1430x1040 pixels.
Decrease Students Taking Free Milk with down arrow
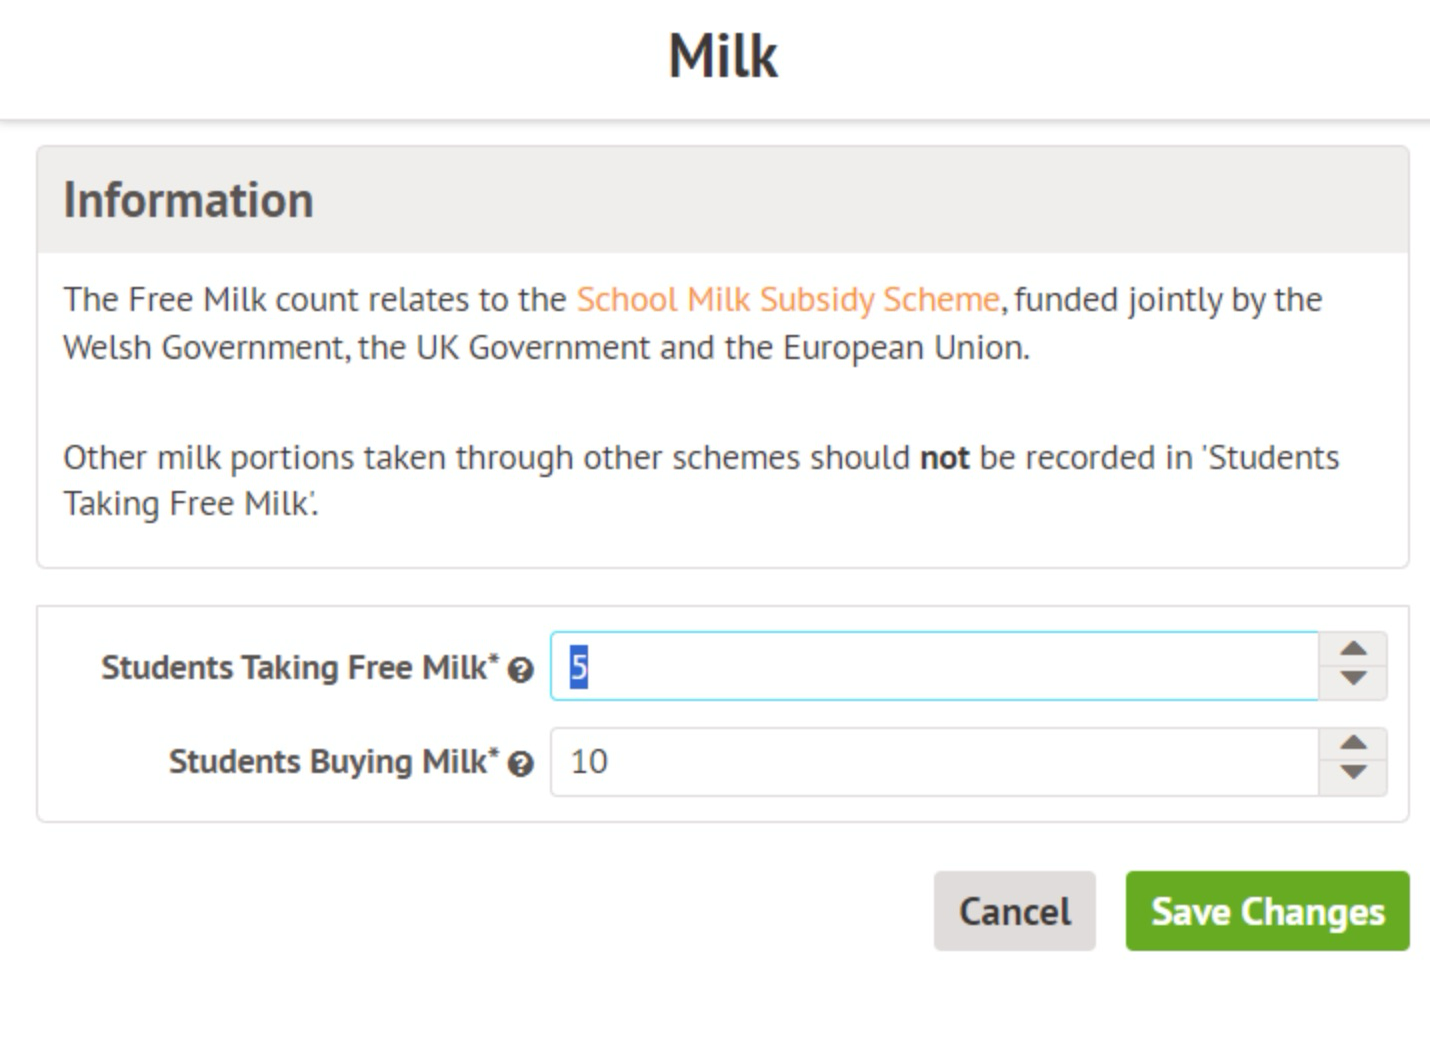pos(1353,679)
